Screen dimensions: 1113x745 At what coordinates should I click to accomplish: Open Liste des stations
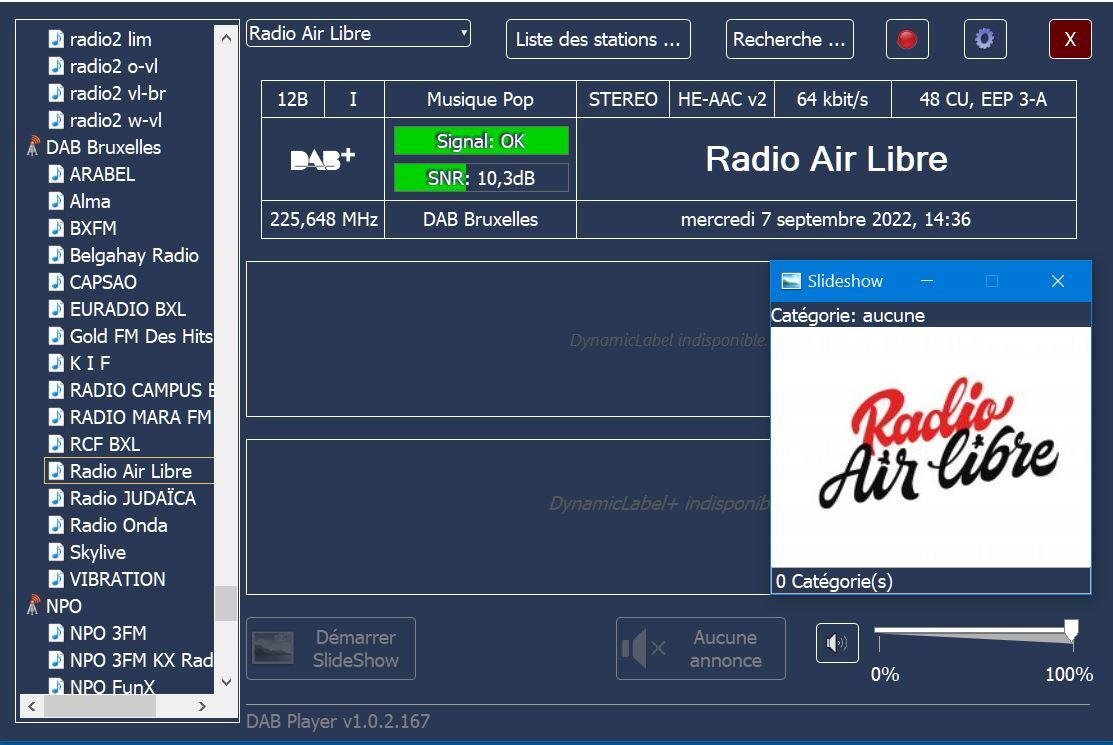pyautogui.click(x=598, y=39)
